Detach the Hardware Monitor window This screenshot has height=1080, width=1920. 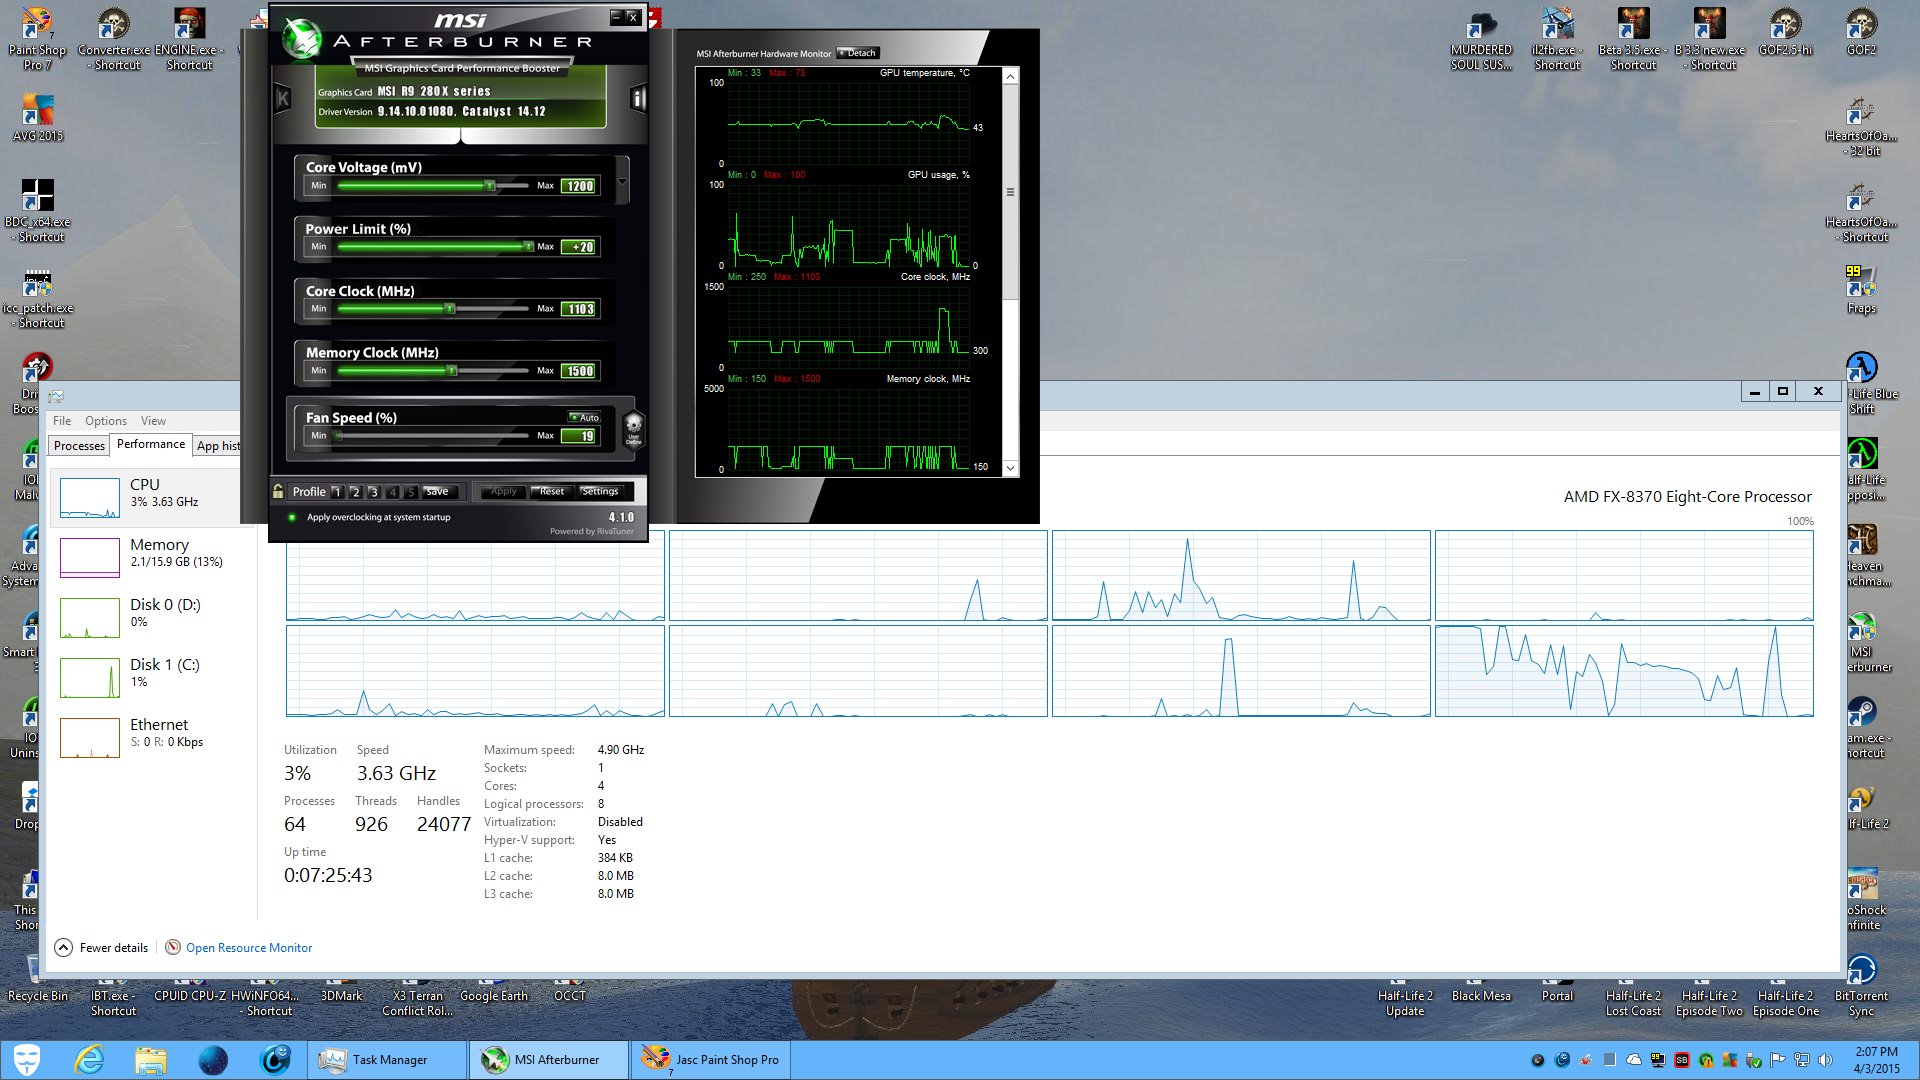[858, 53]
